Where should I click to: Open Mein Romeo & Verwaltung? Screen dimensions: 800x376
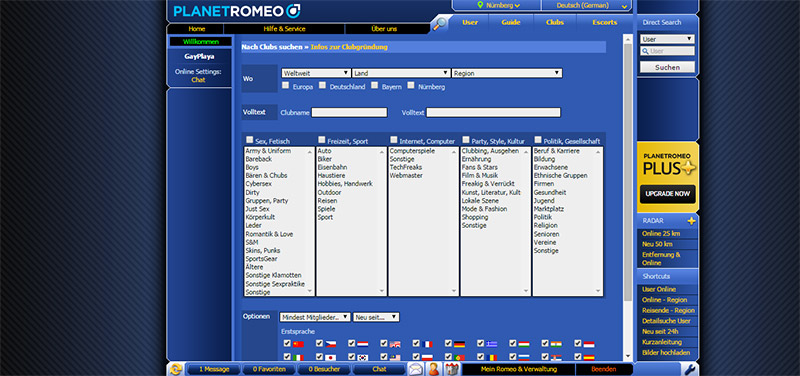518,369
